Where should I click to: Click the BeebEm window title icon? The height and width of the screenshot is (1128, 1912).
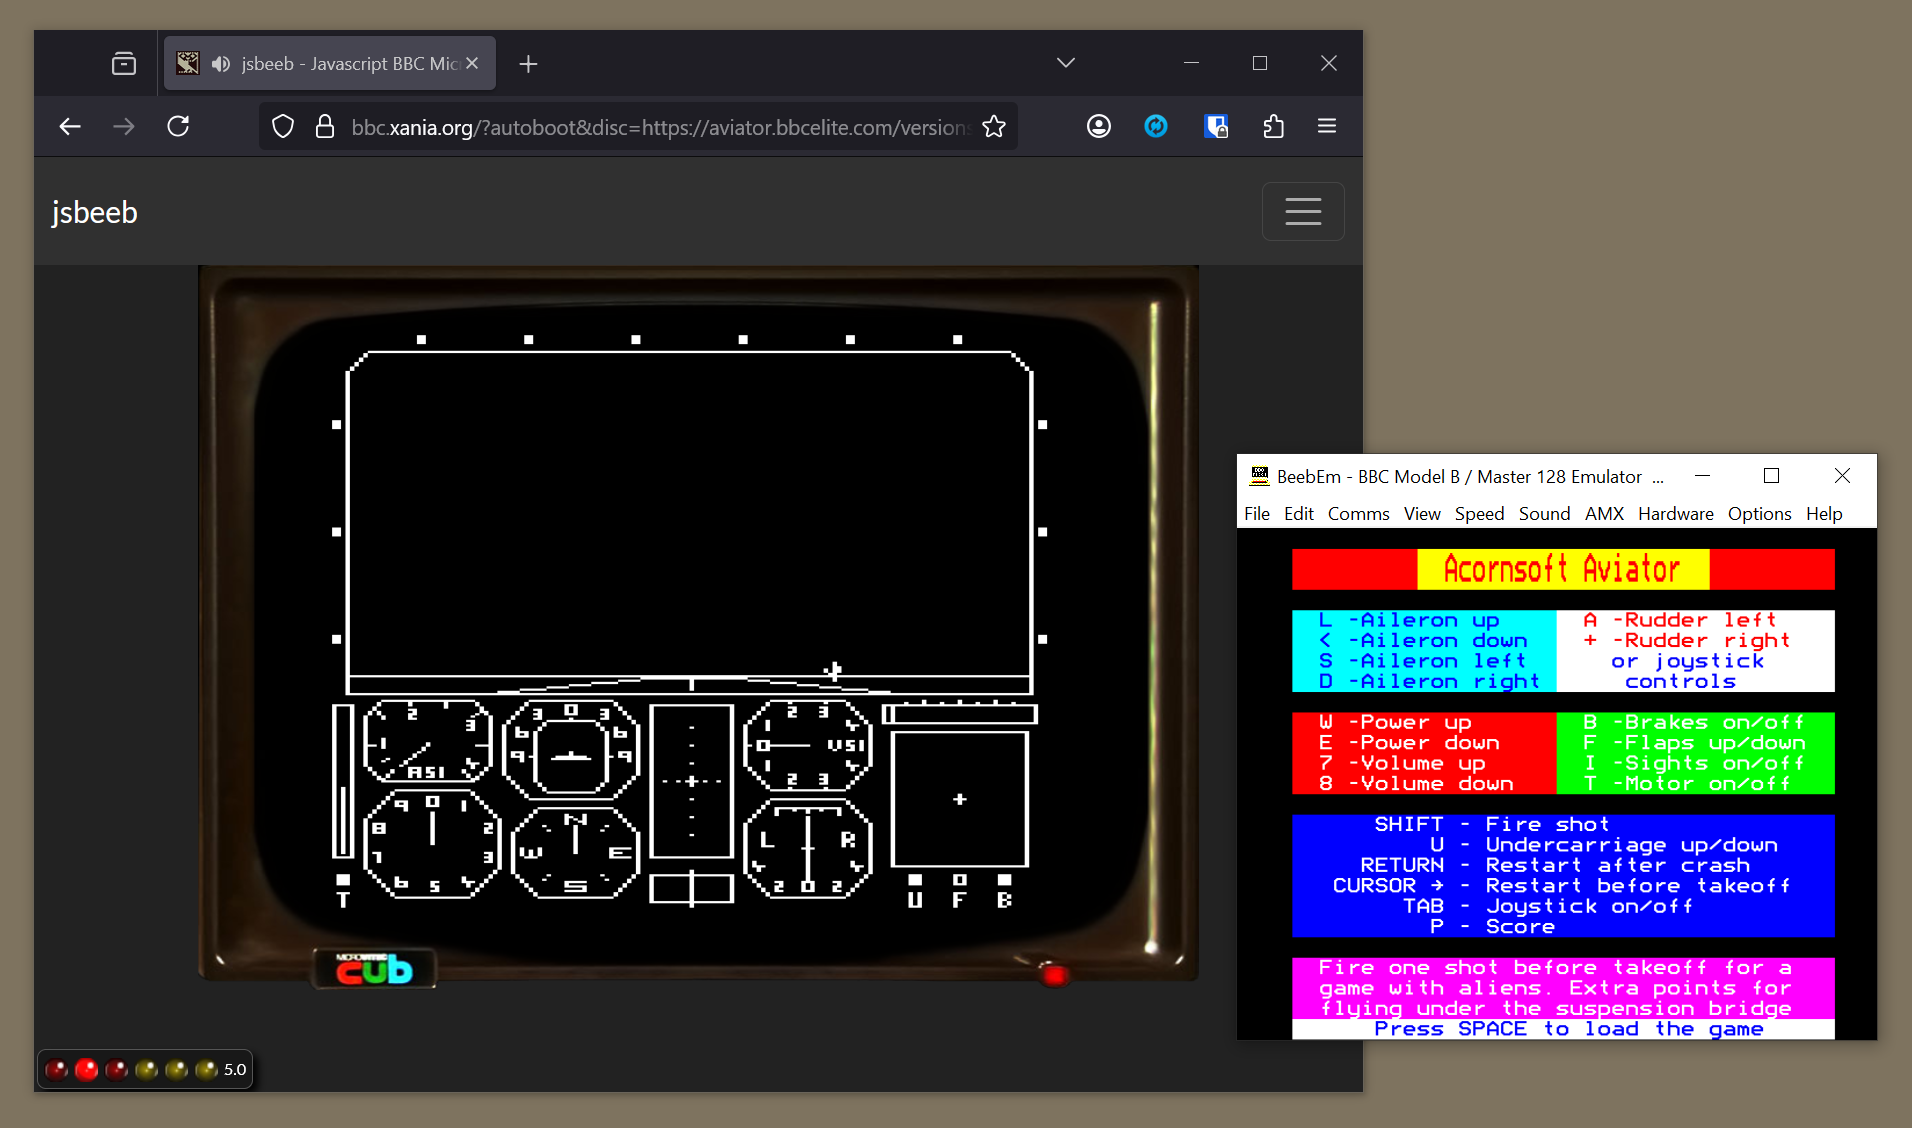click(1259, 476)
